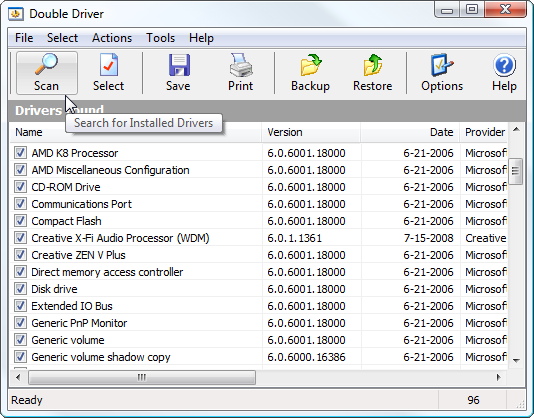Select the Generic volume shadow copy name
The width and height of the screenshot is (534, 418).
(100, 357)
